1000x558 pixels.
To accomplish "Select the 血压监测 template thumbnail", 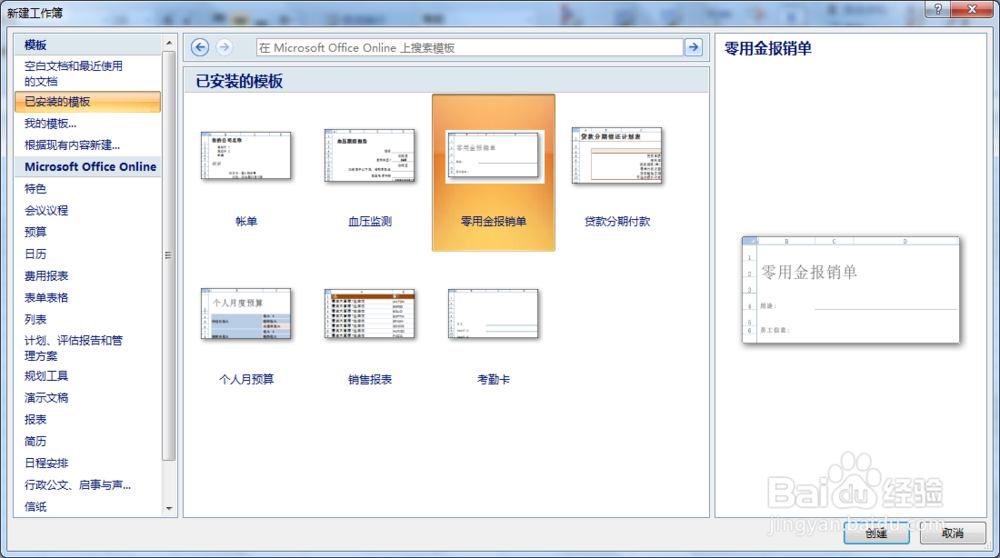I will point(369,156).
